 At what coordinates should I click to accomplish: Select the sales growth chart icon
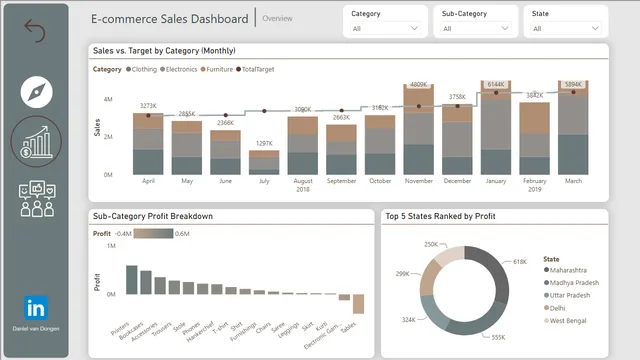click(x=36, y=142)
